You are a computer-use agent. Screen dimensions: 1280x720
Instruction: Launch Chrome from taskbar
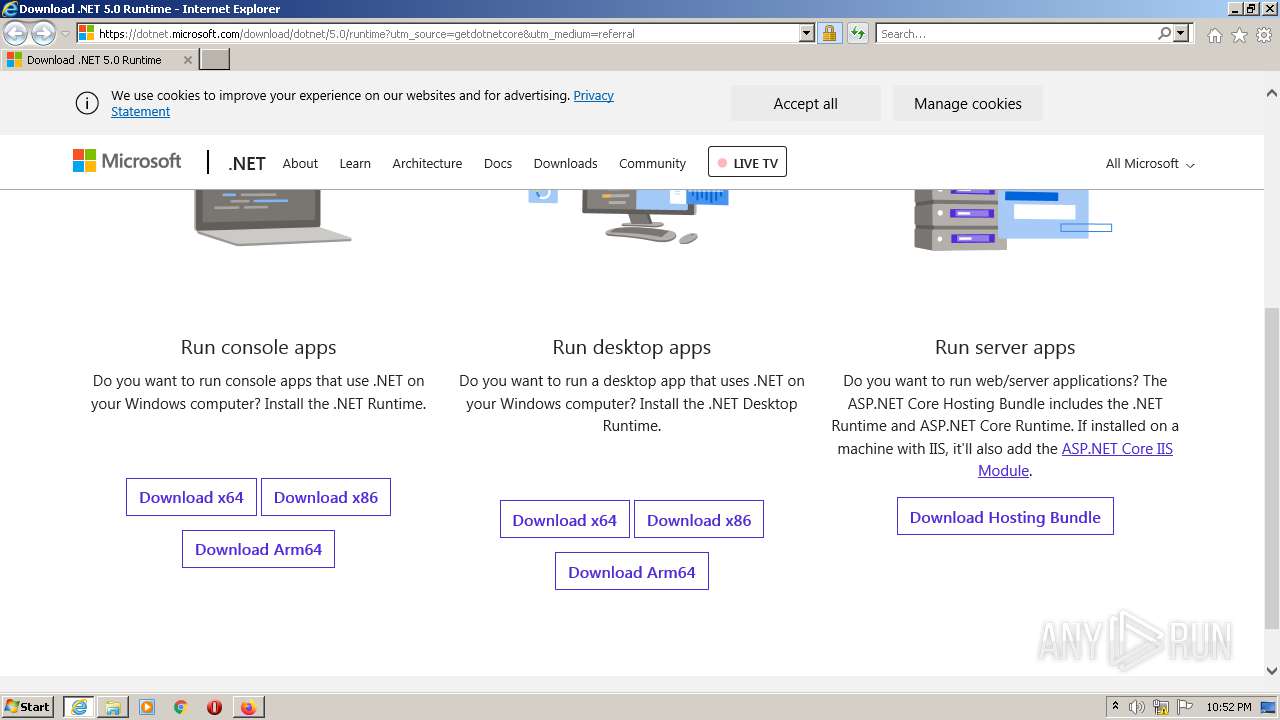[181, 707]
